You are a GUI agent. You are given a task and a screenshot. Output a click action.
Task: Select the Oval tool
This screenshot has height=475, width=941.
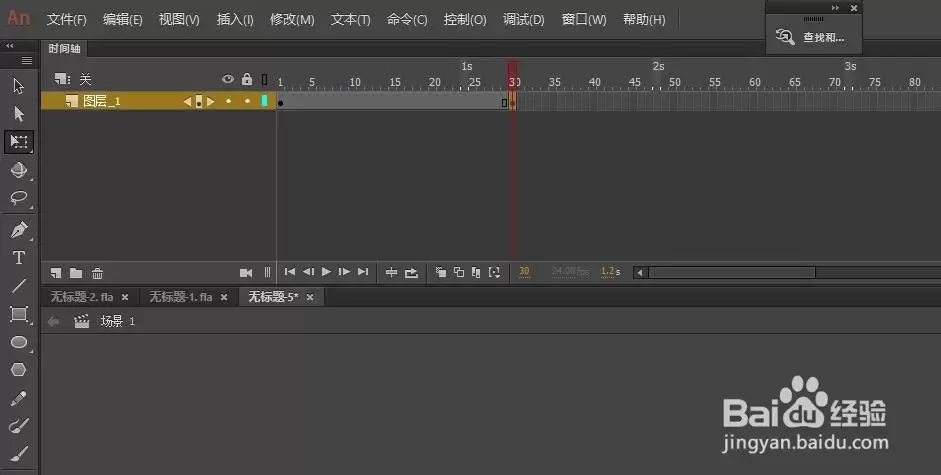[19, 342]
